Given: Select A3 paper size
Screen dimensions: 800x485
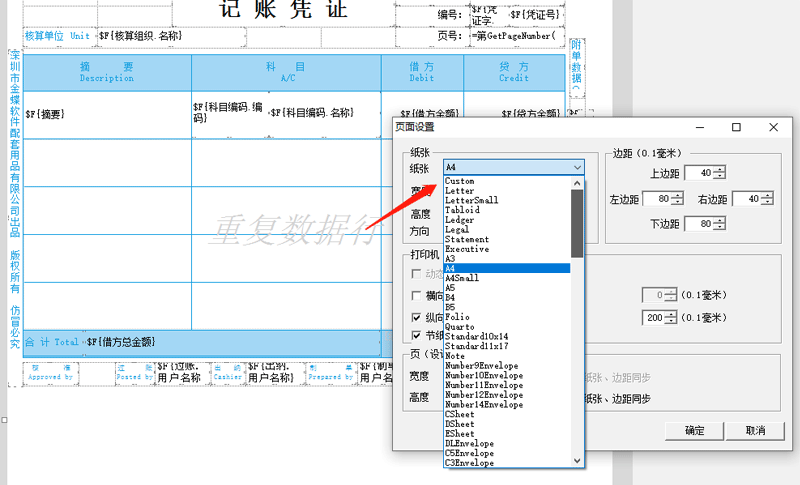Looking at the screenshot, I should pyautogui.click(x=507, y=259).
